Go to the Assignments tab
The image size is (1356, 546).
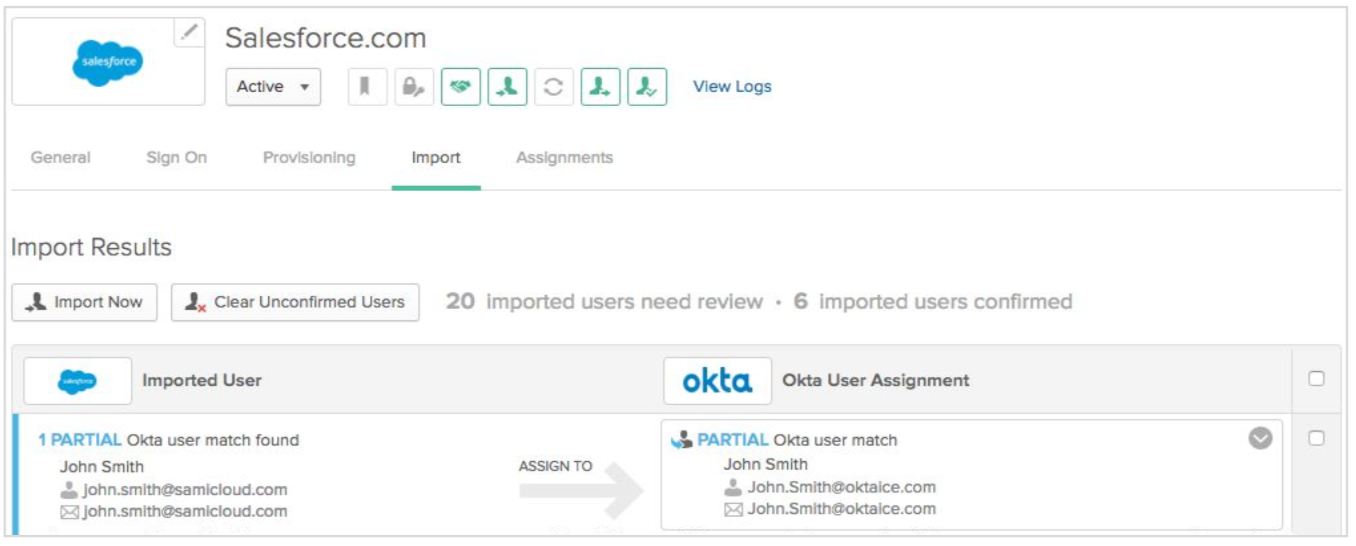point(564,158)
